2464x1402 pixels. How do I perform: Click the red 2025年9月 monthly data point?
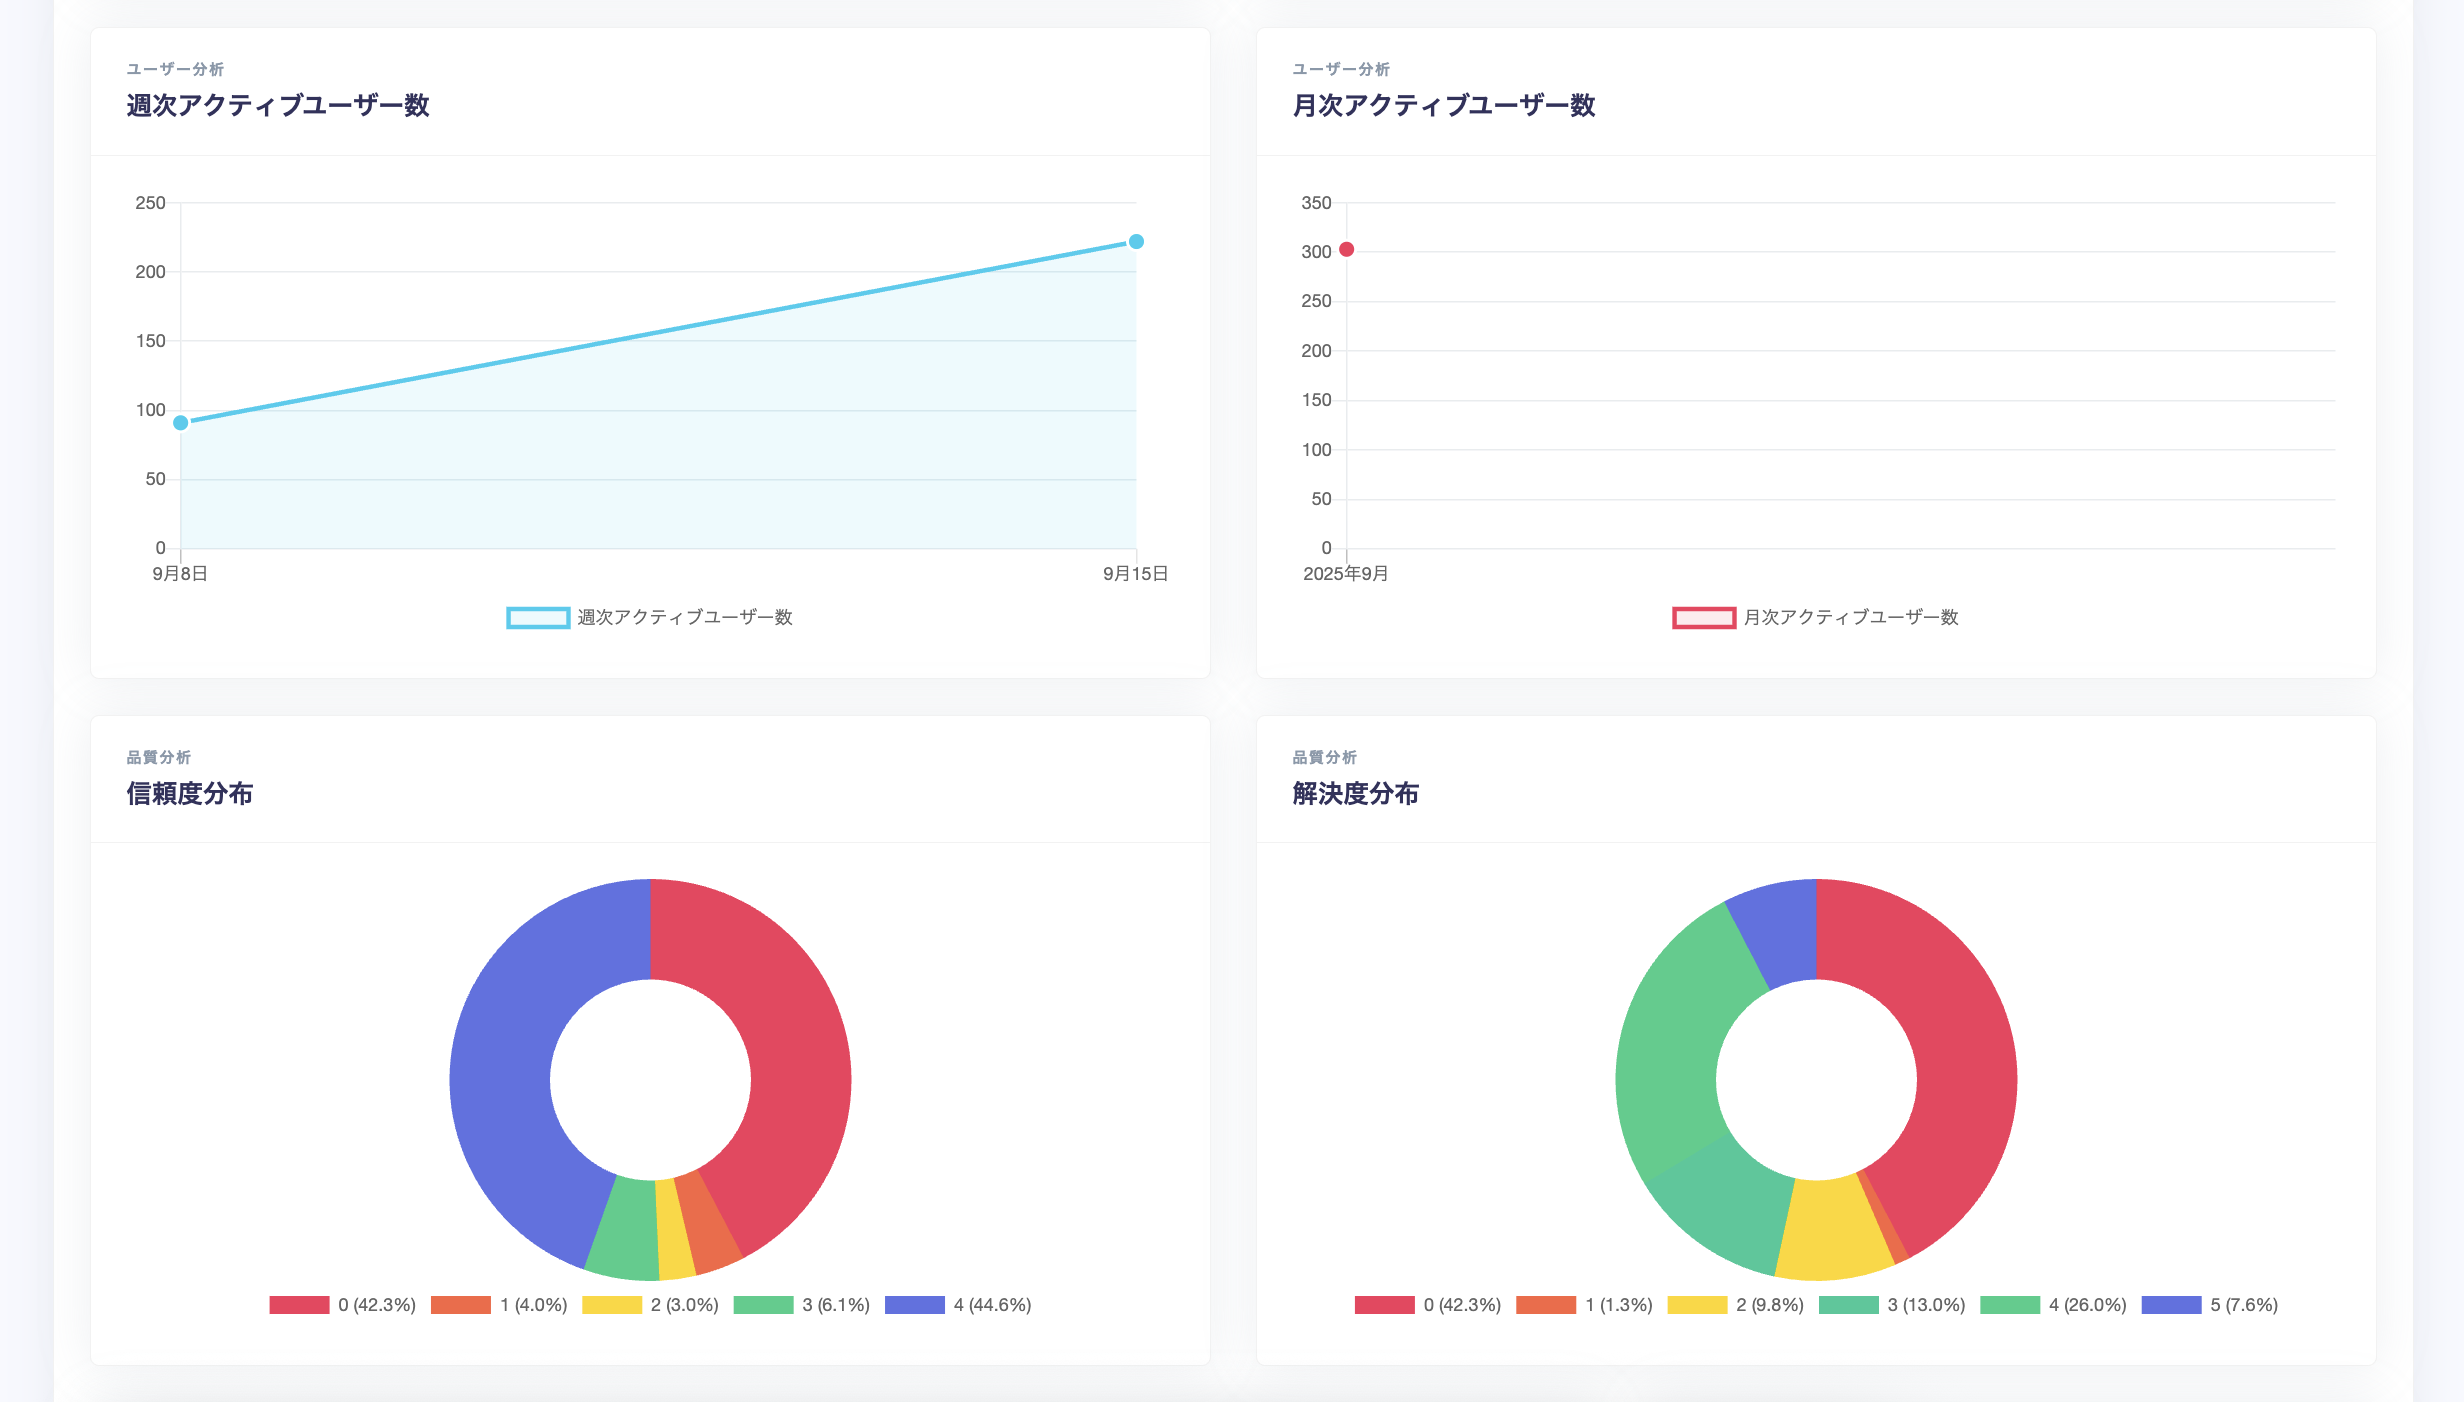pos(1347,250)
